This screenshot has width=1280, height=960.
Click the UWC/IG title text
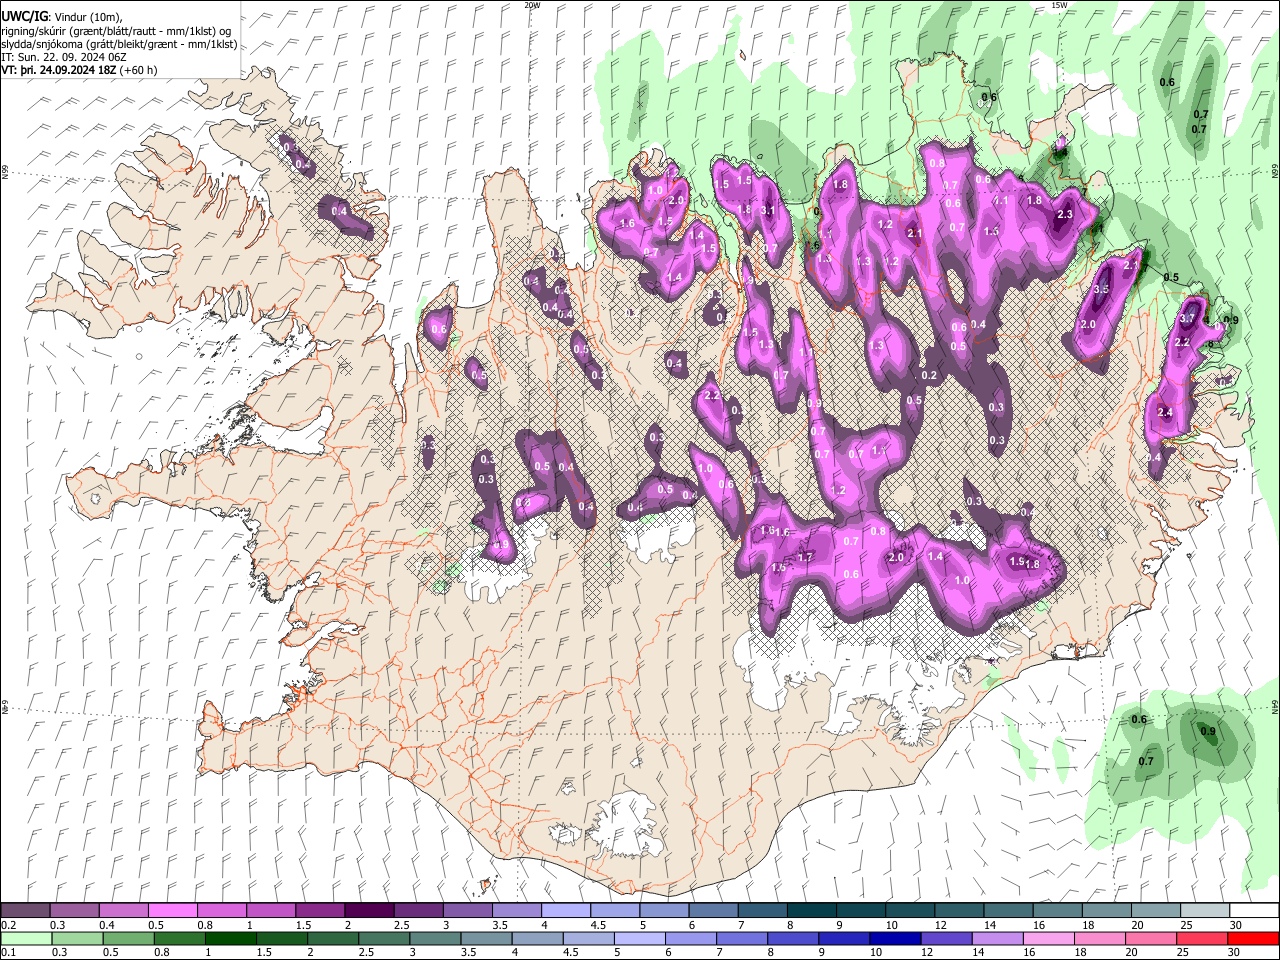24,17
